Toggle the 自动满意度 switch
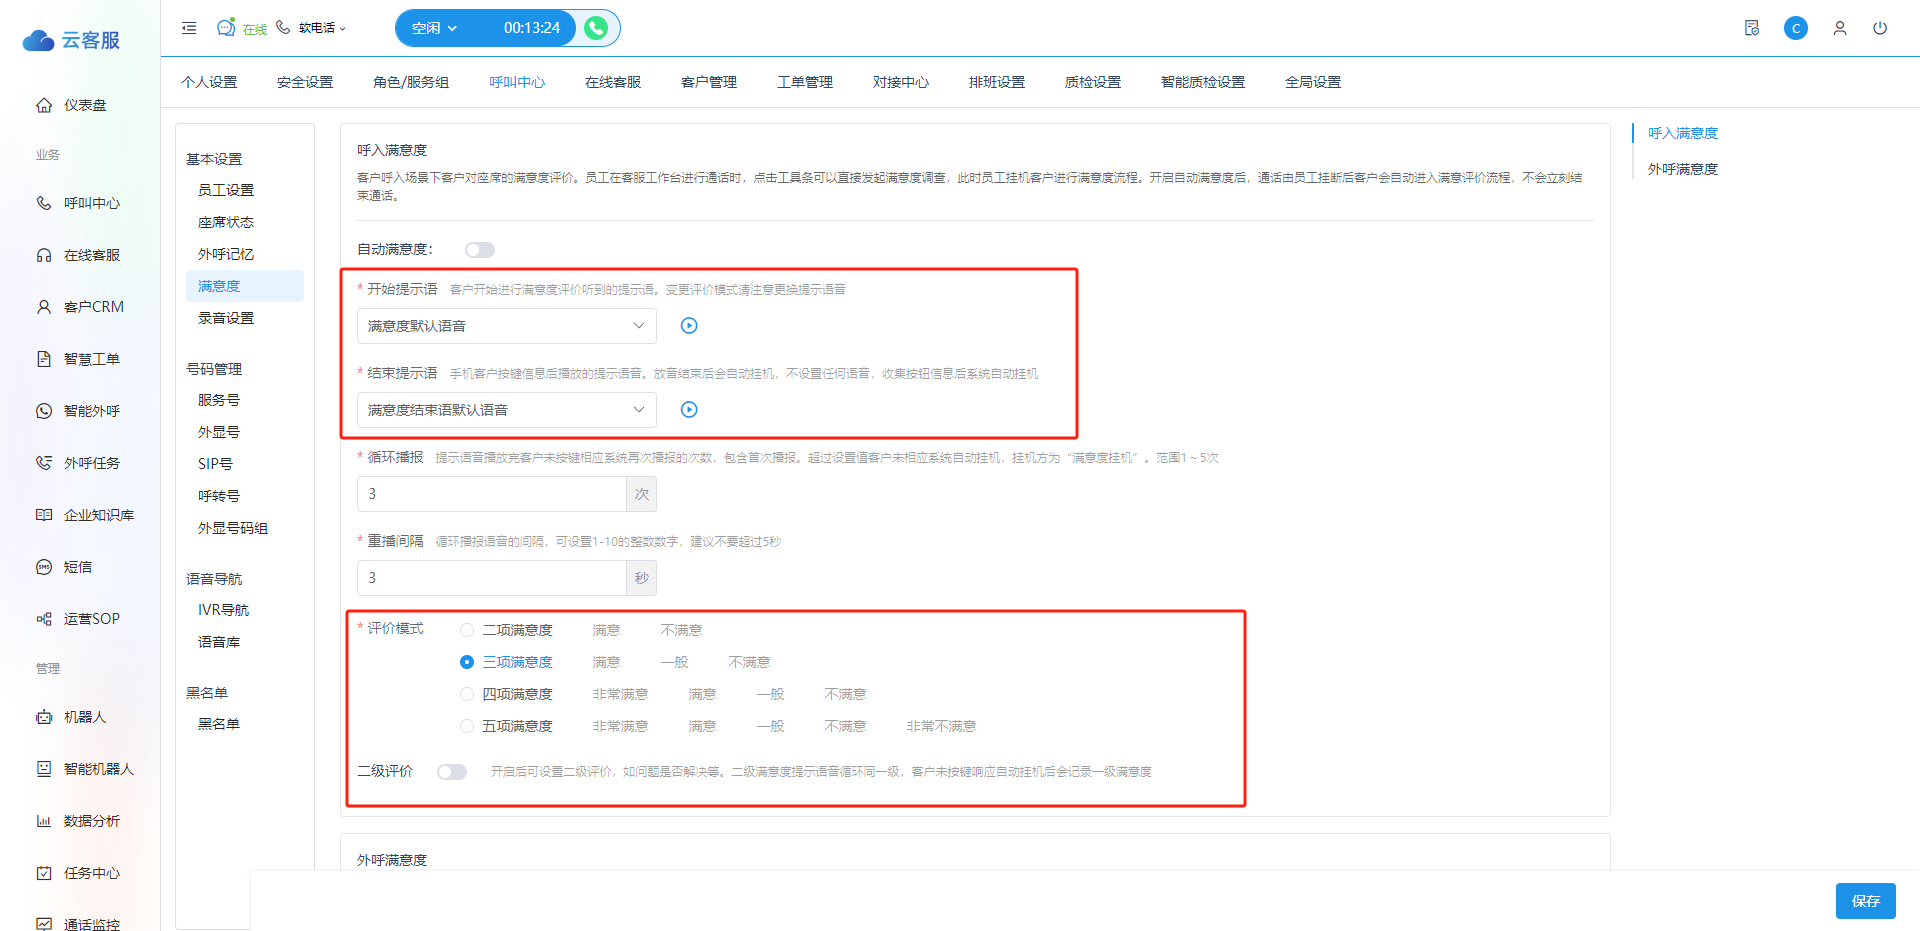Screen dimensions: 1920x931 480,250
